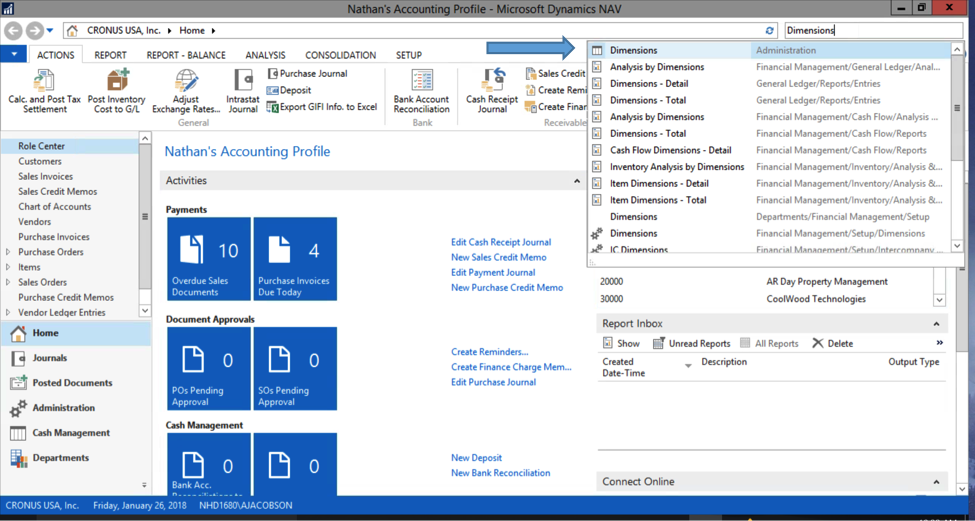Open Cash Flow Dimensions - Detail result

(769, 150)
